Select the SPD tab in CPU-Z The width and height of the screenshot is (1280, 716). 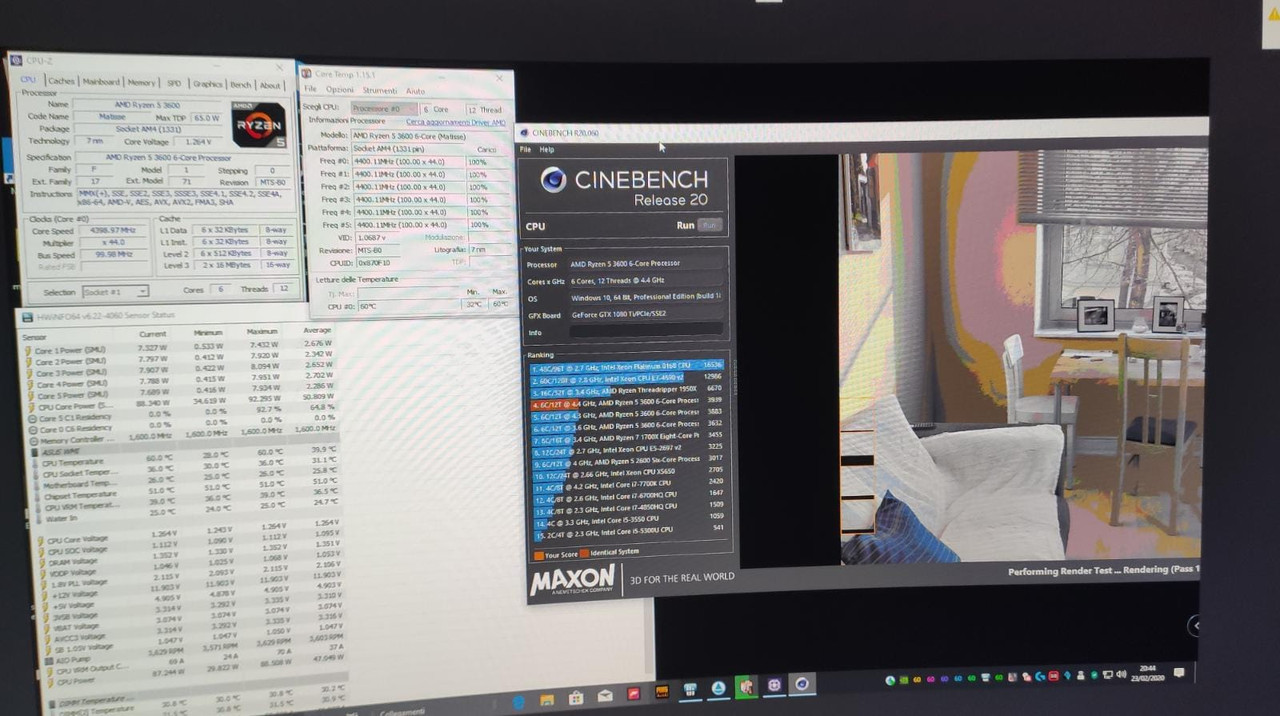(174, 84)
